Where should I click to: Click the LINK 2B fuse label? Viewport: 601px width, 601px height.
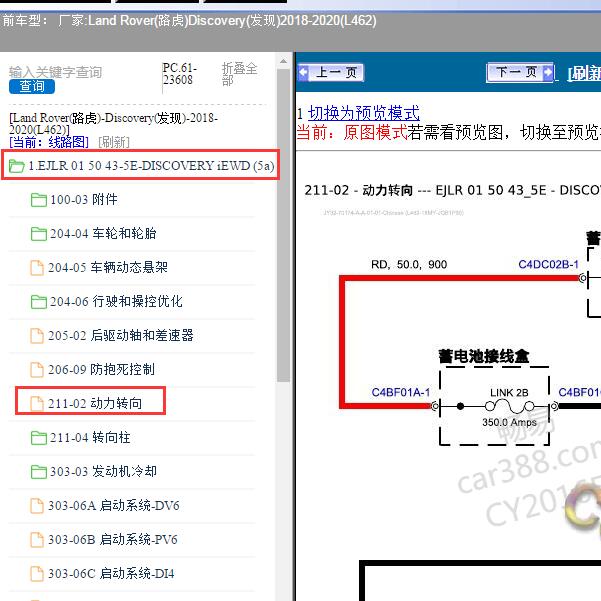tap(509, 393)
